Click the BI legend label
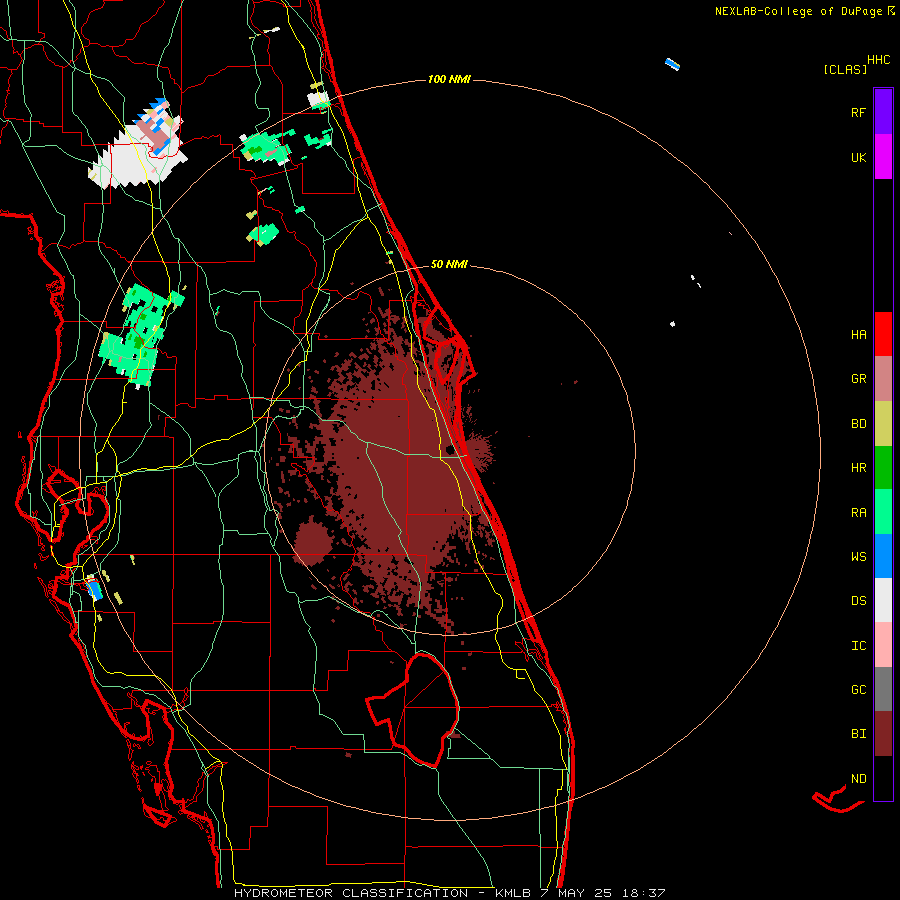 coord(859,734)
